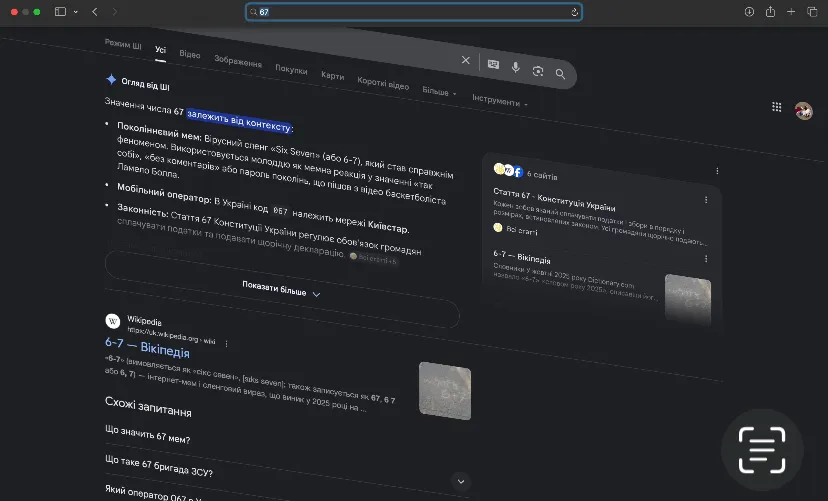
Task: Open the sources panel Wikipedia thumbnail
Action: 688,299
